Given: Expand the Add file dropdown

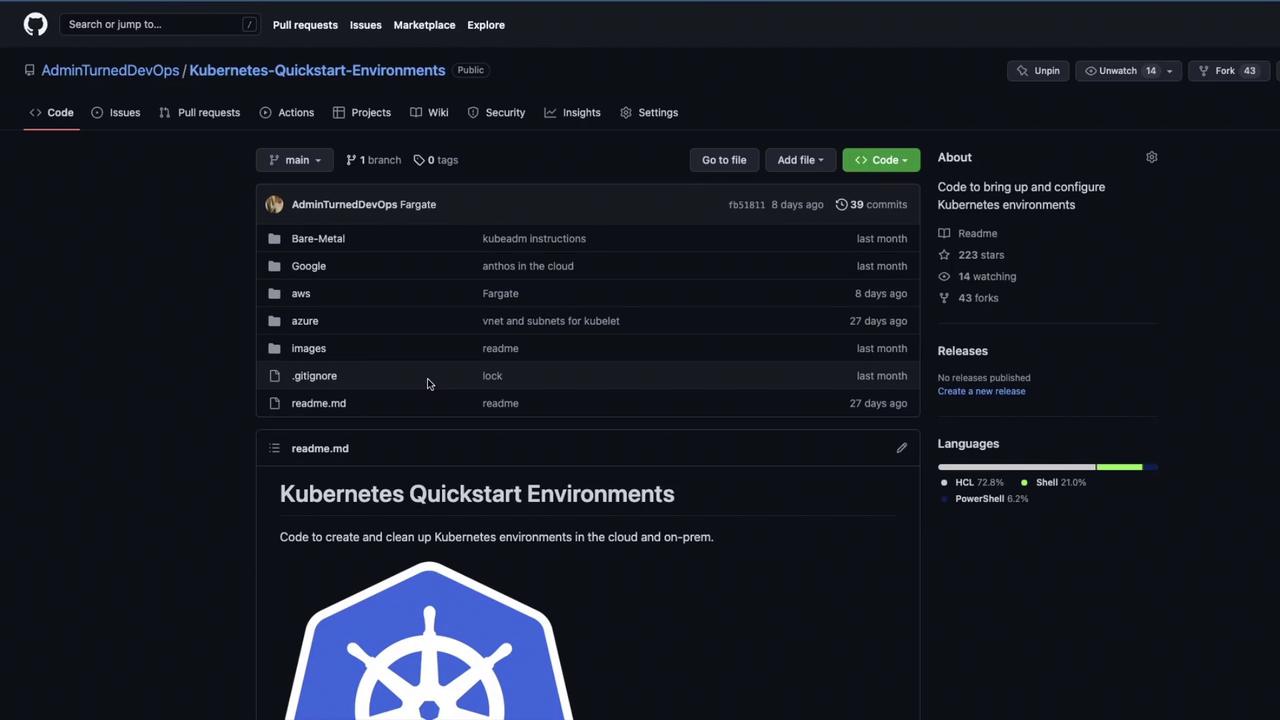Looking at the screenshot, I should click(x=800, y=160).
